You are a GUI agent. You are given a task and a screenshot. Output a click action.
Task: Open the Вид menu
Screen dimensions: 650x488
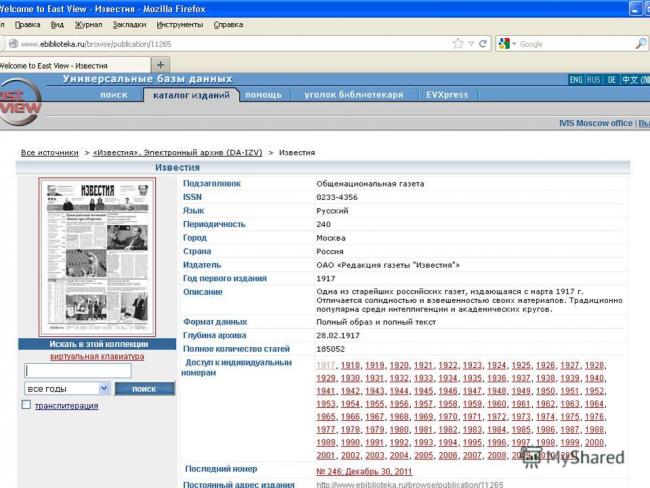tap(57, 25)
